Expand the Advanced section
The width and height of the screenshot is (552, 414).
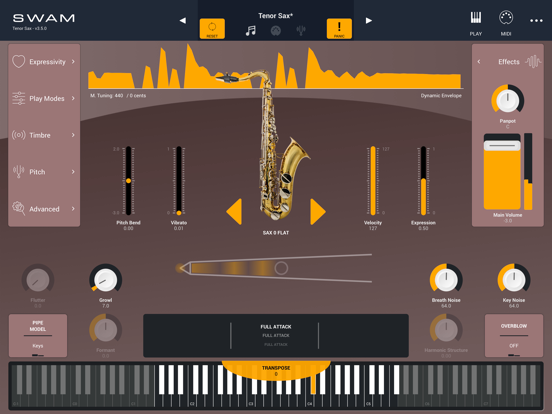44,208
